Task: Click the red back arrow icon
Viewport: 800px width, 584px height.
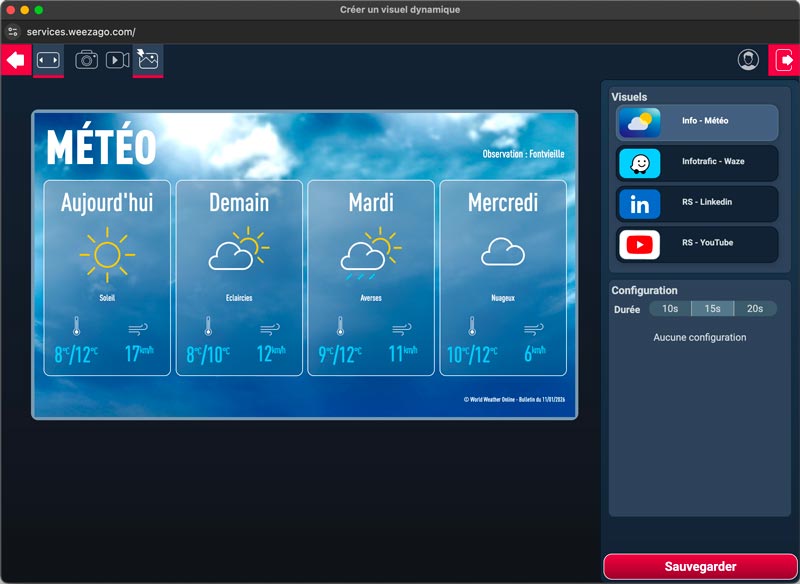Action: pyautogui.click(x=13, y=60)
